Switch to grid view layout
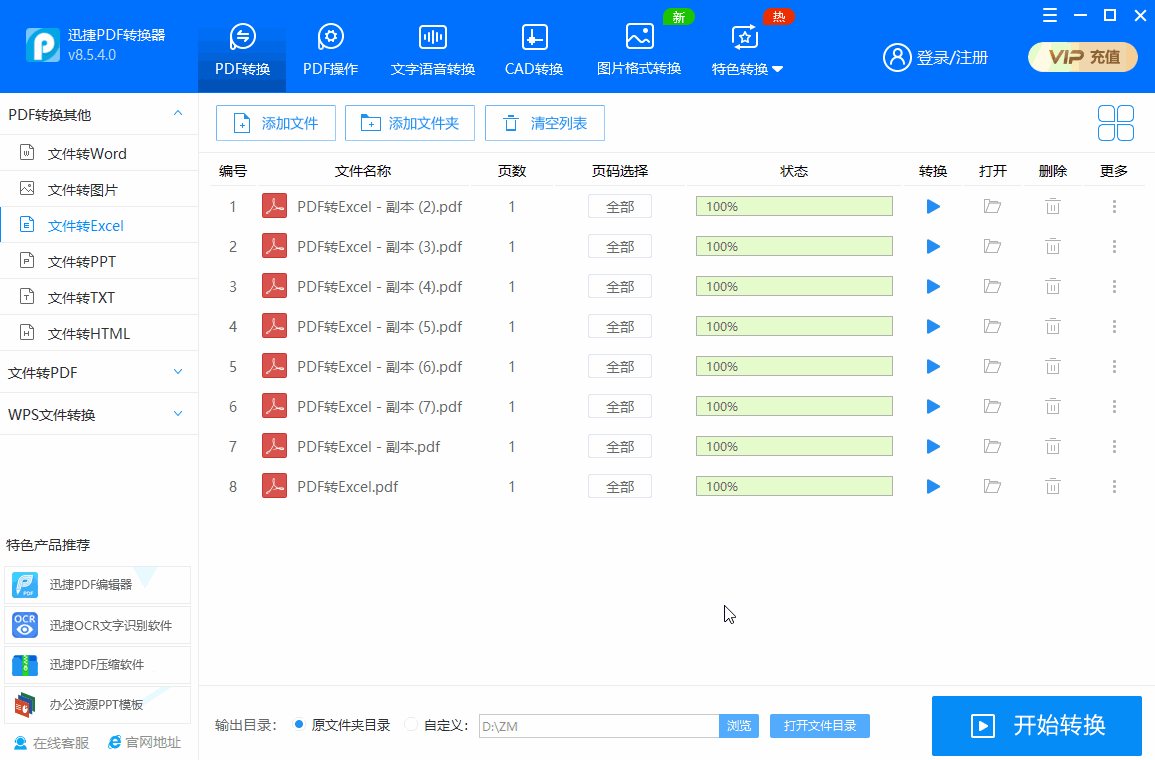 click(1115, 122)
